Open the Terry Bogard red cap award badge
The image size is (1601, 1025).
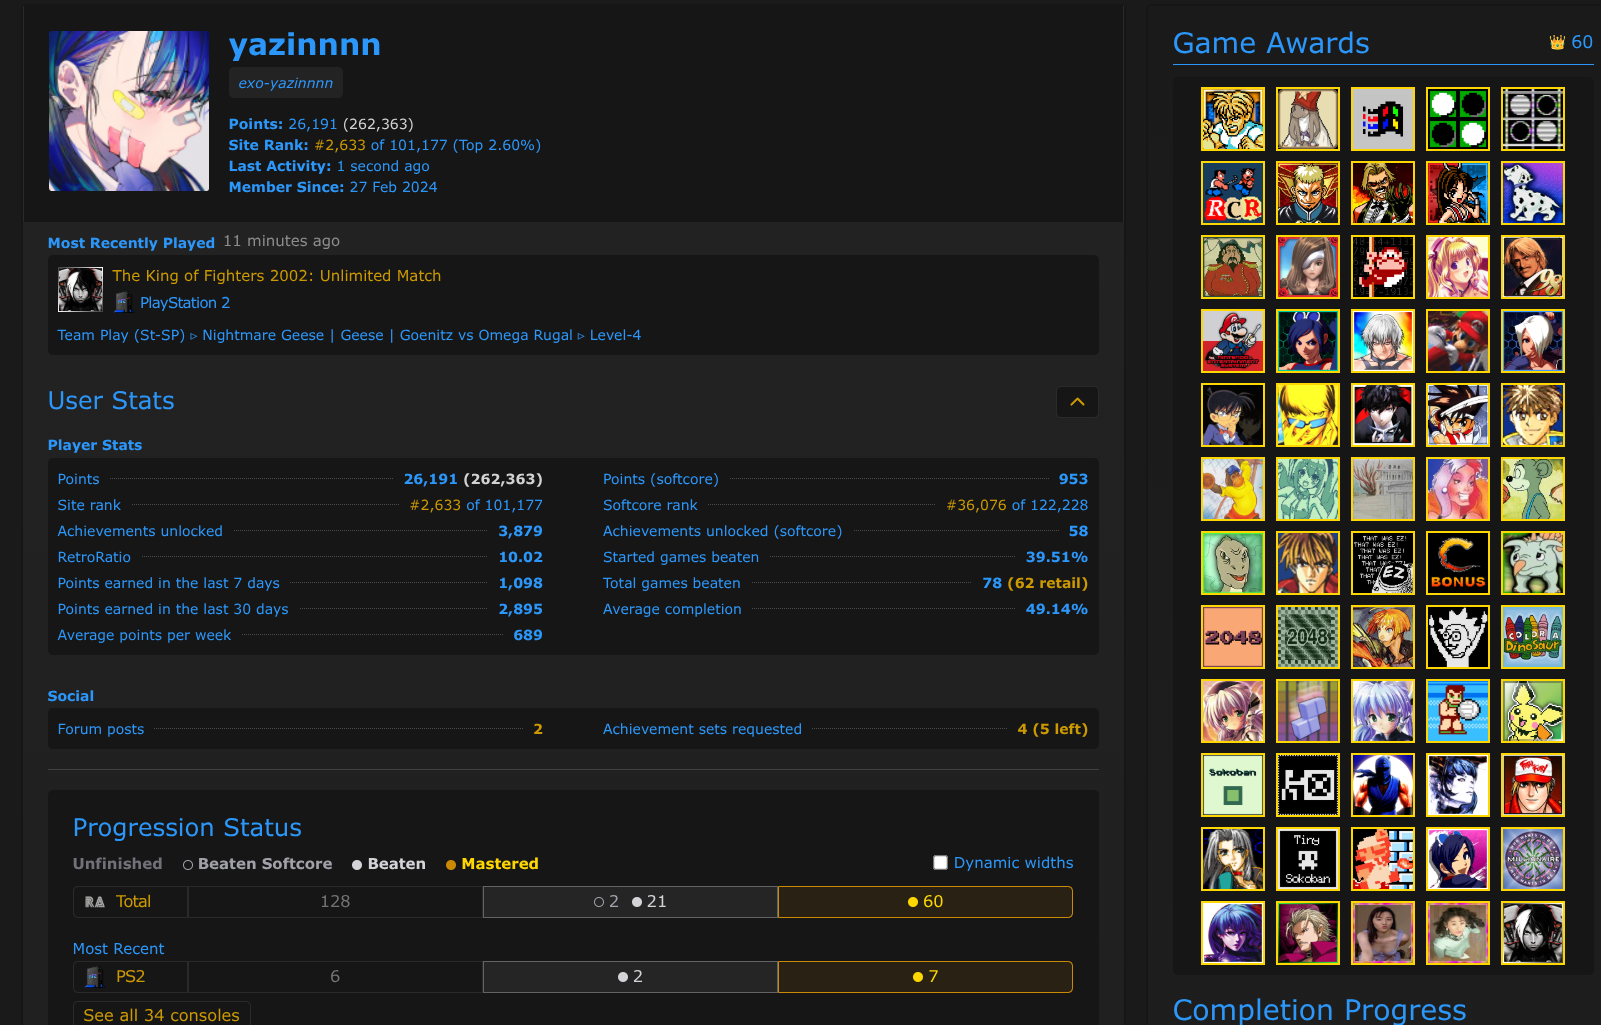coord(1533,785)
